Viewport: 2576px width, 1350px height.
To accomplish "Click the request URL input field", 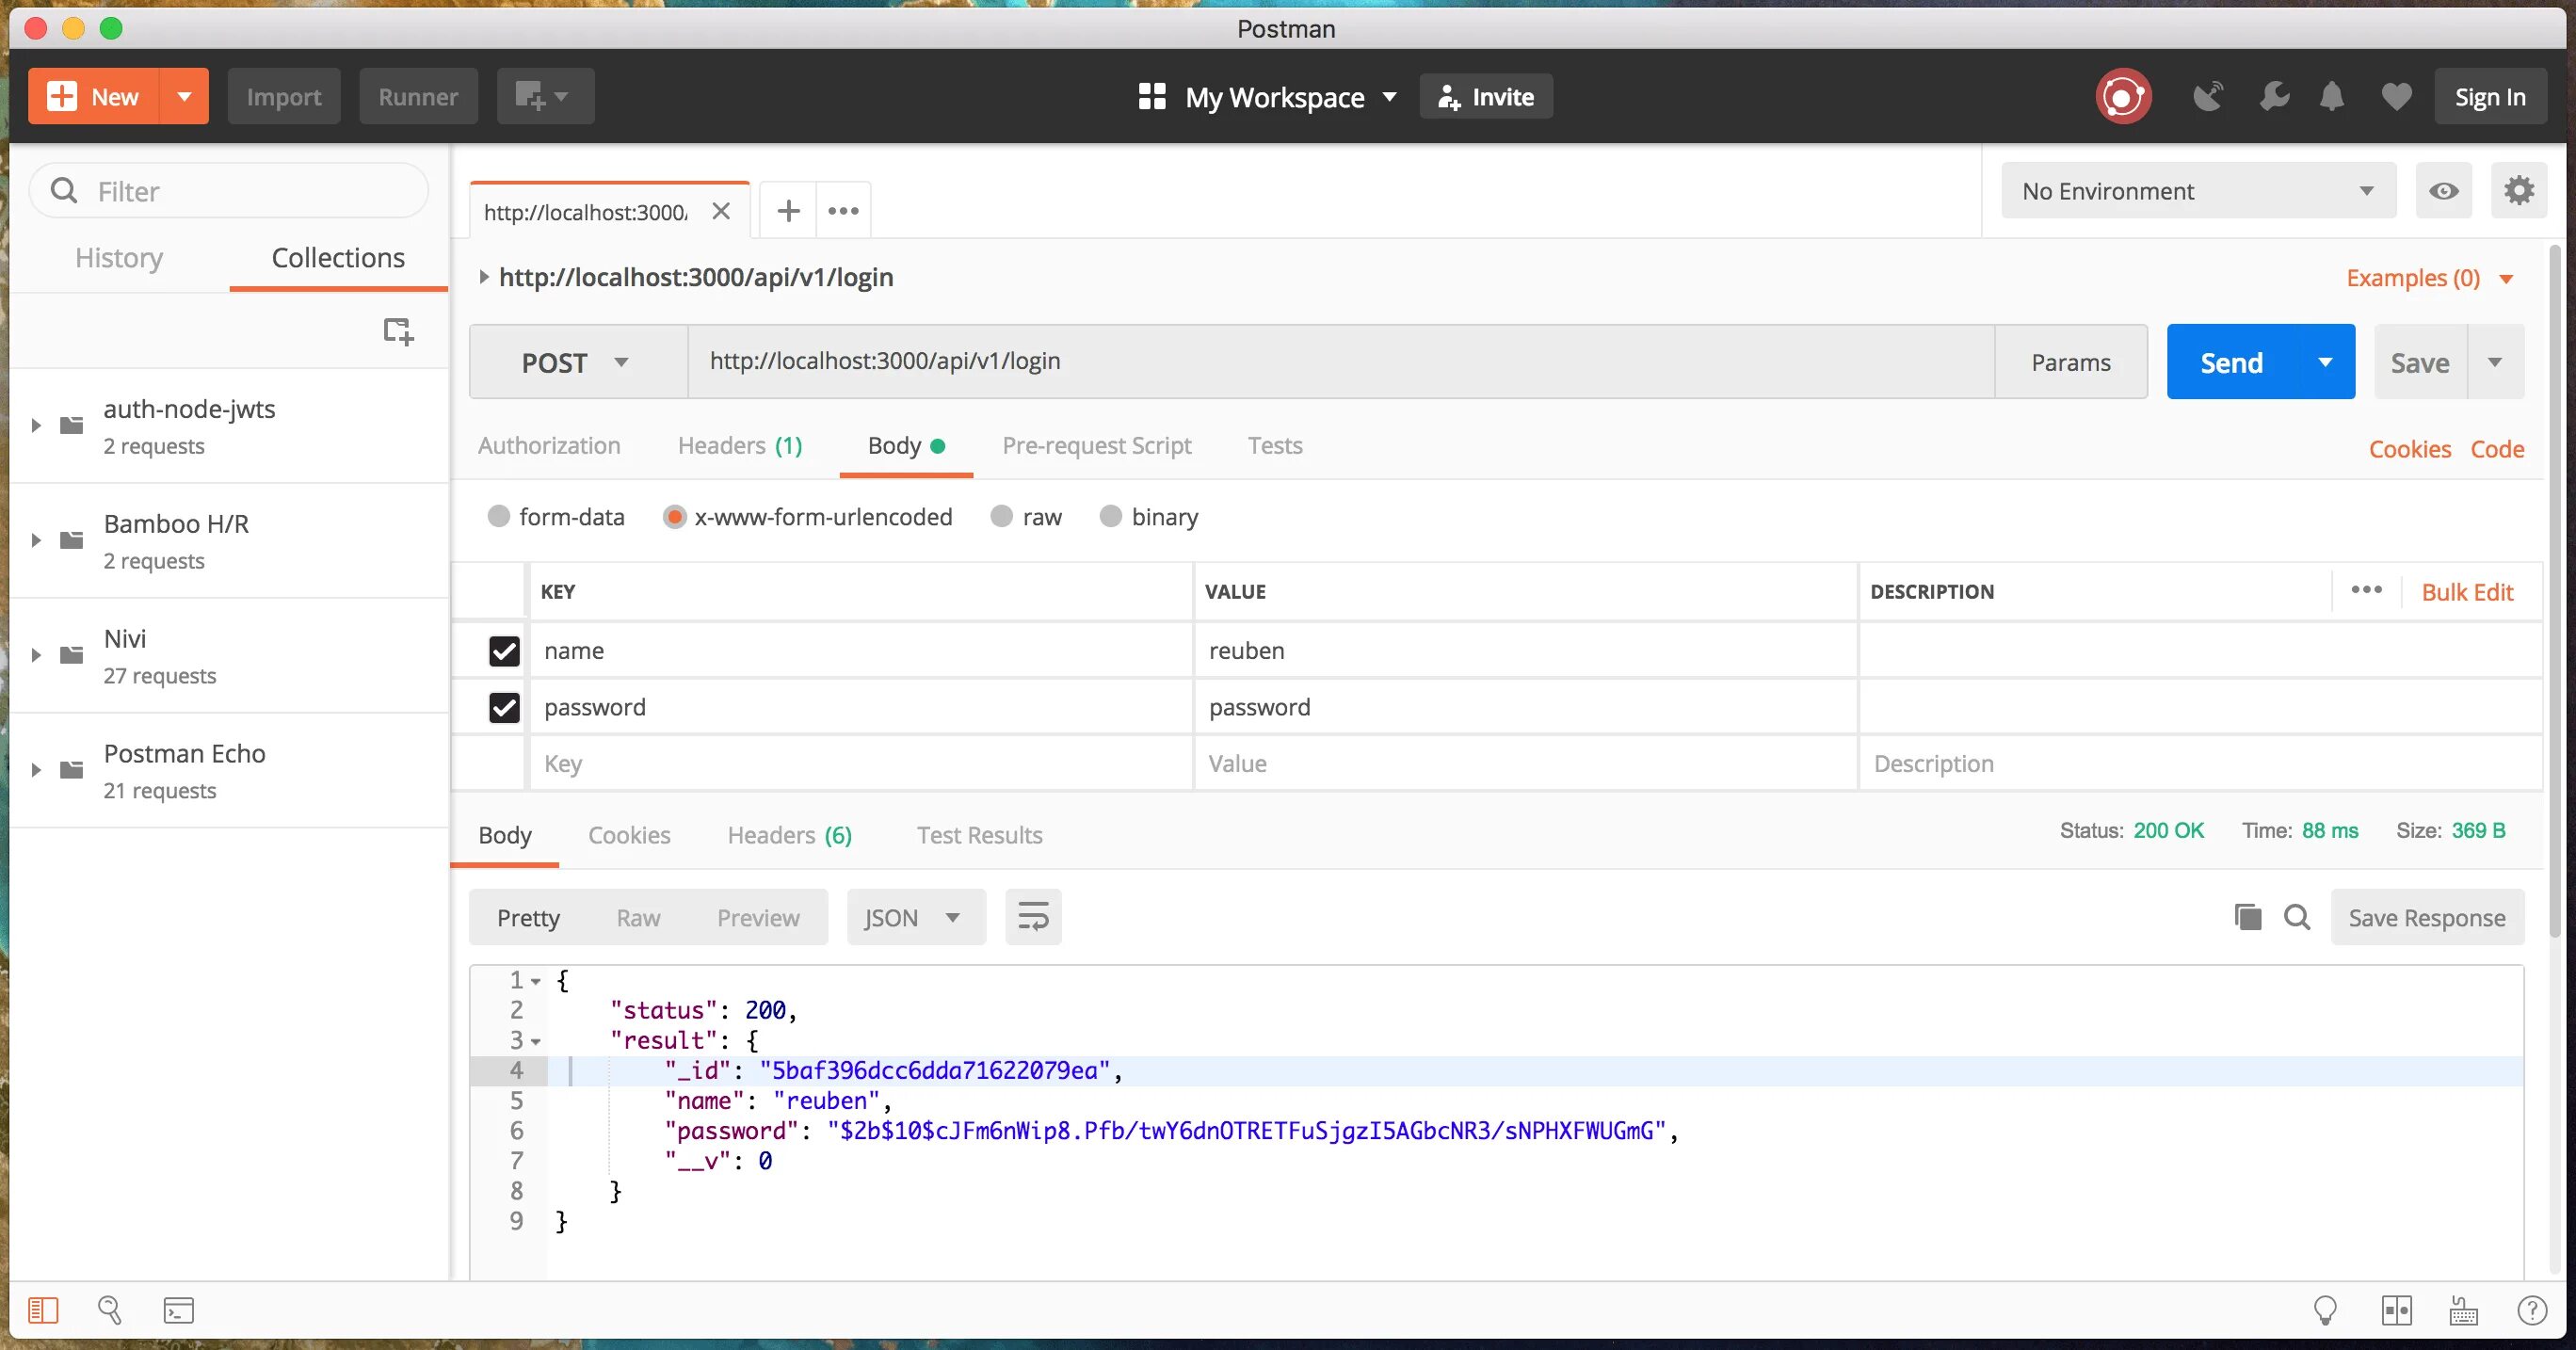I will (1340, 362).
